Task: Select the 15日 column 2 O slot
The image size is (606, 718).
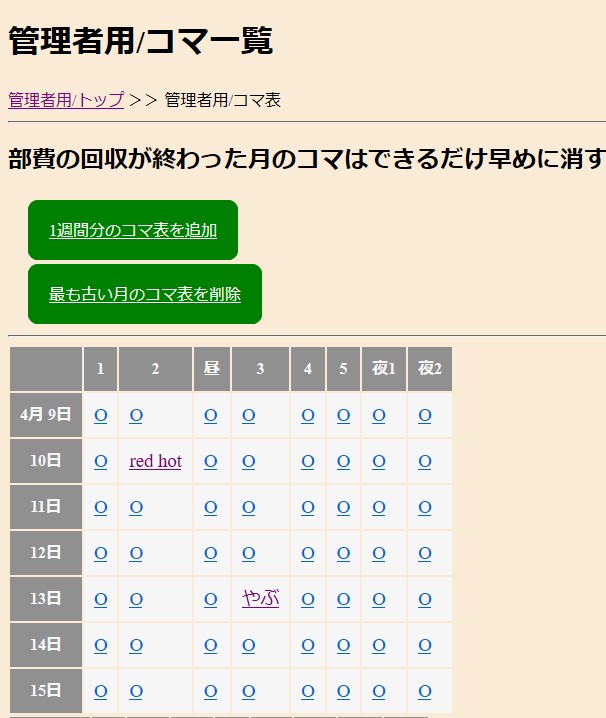Action: pos(136,691)
